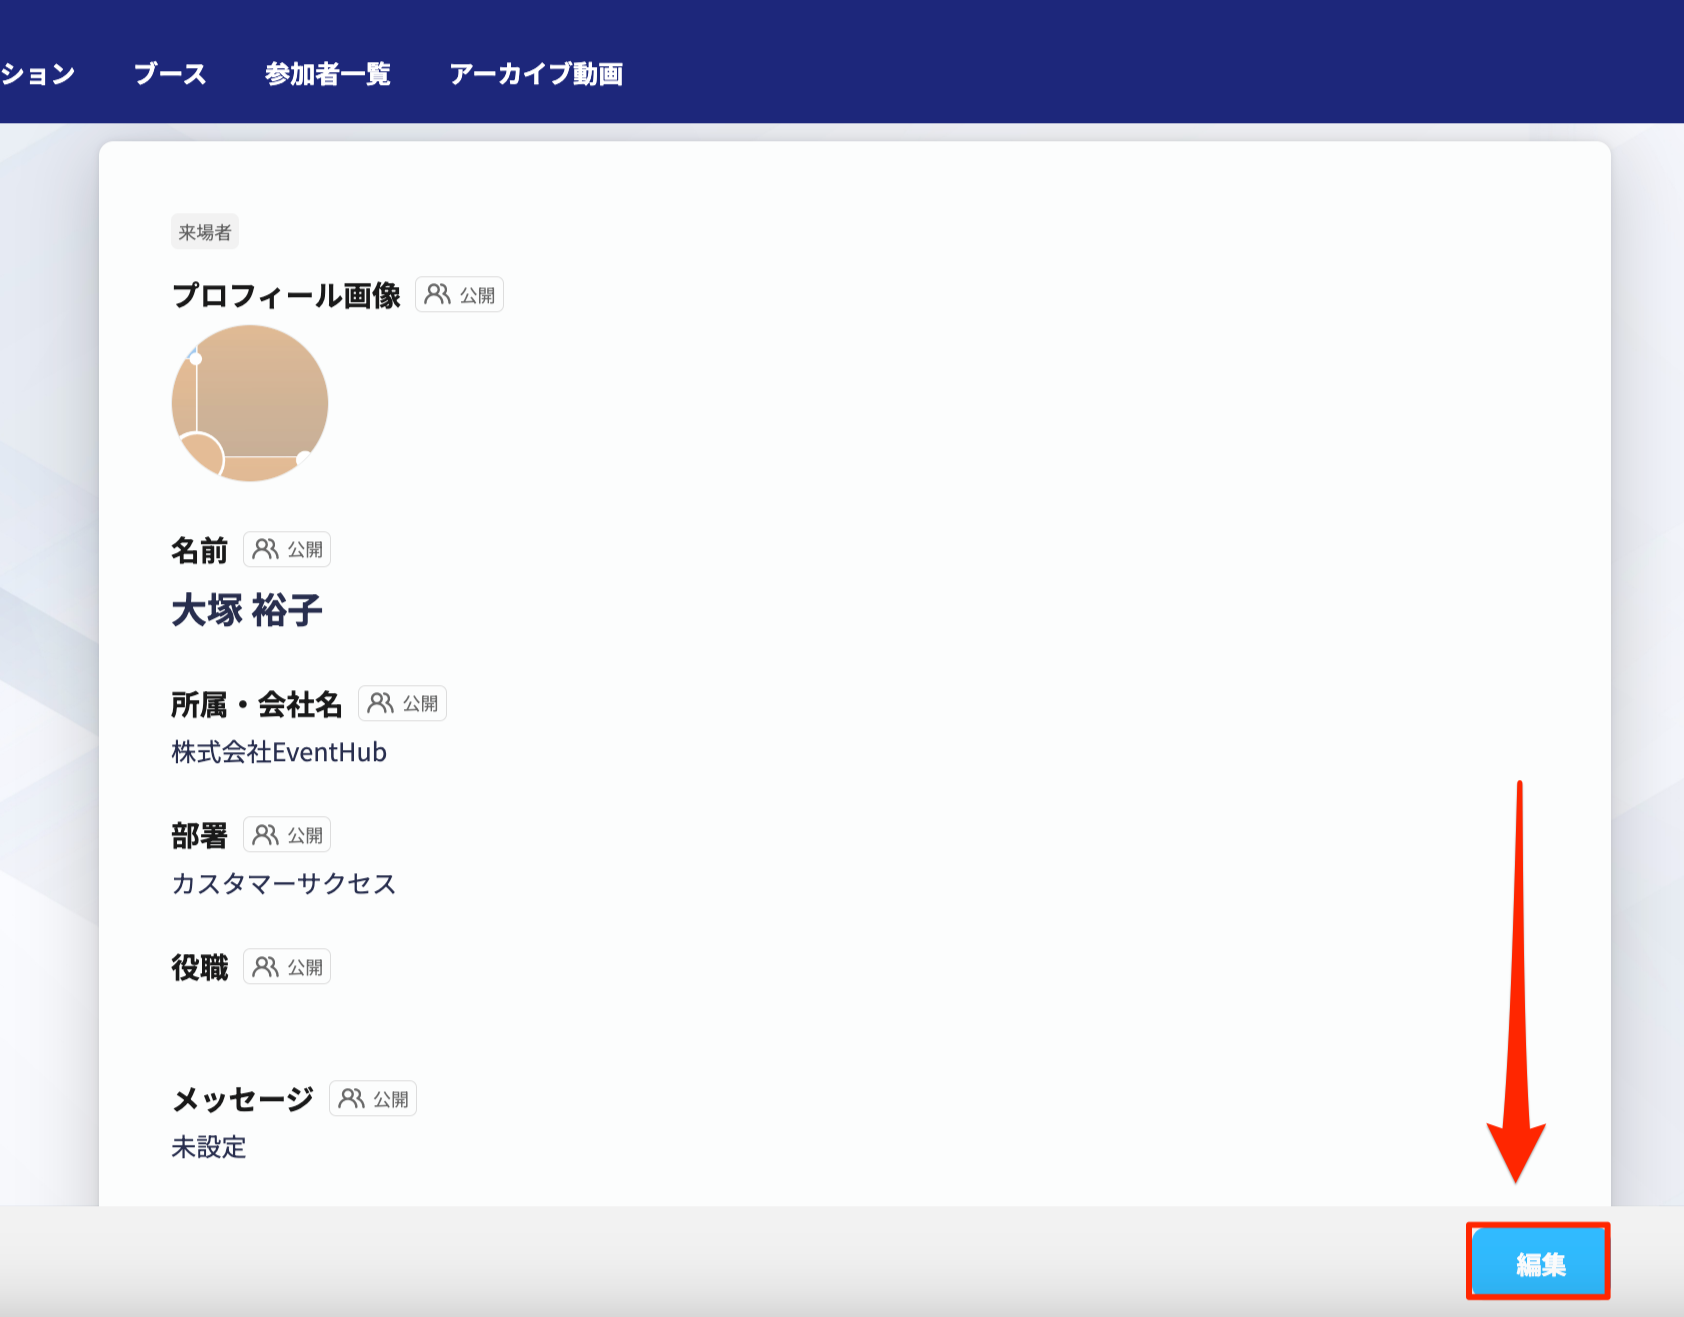The image size is (1684, 1317).
Task: Click the round profile avatar image
Action: [x=250, y=403]
